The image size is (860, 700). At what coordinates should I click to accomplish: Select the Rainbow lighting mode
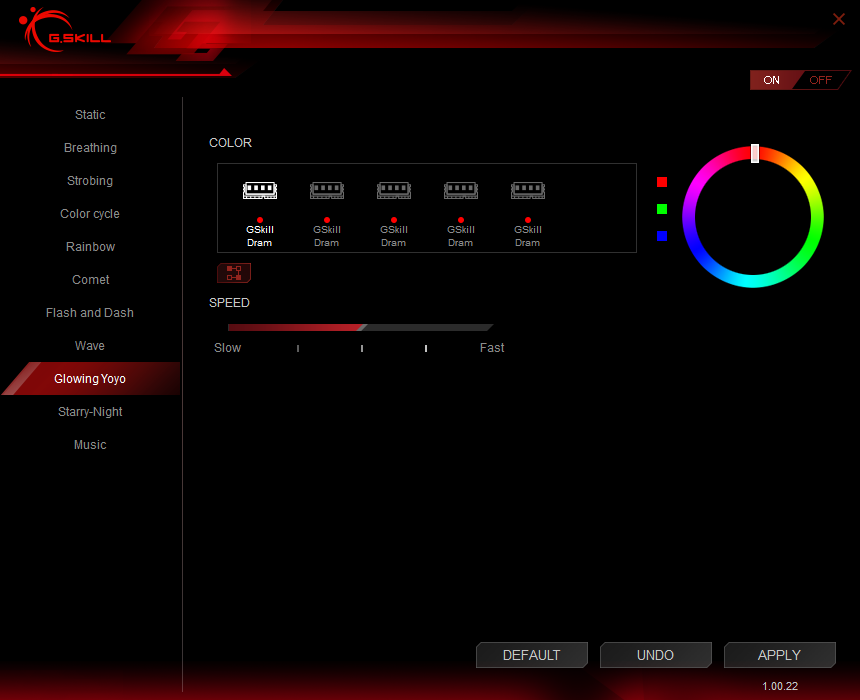pyautogui.click(x=90, y=246)
